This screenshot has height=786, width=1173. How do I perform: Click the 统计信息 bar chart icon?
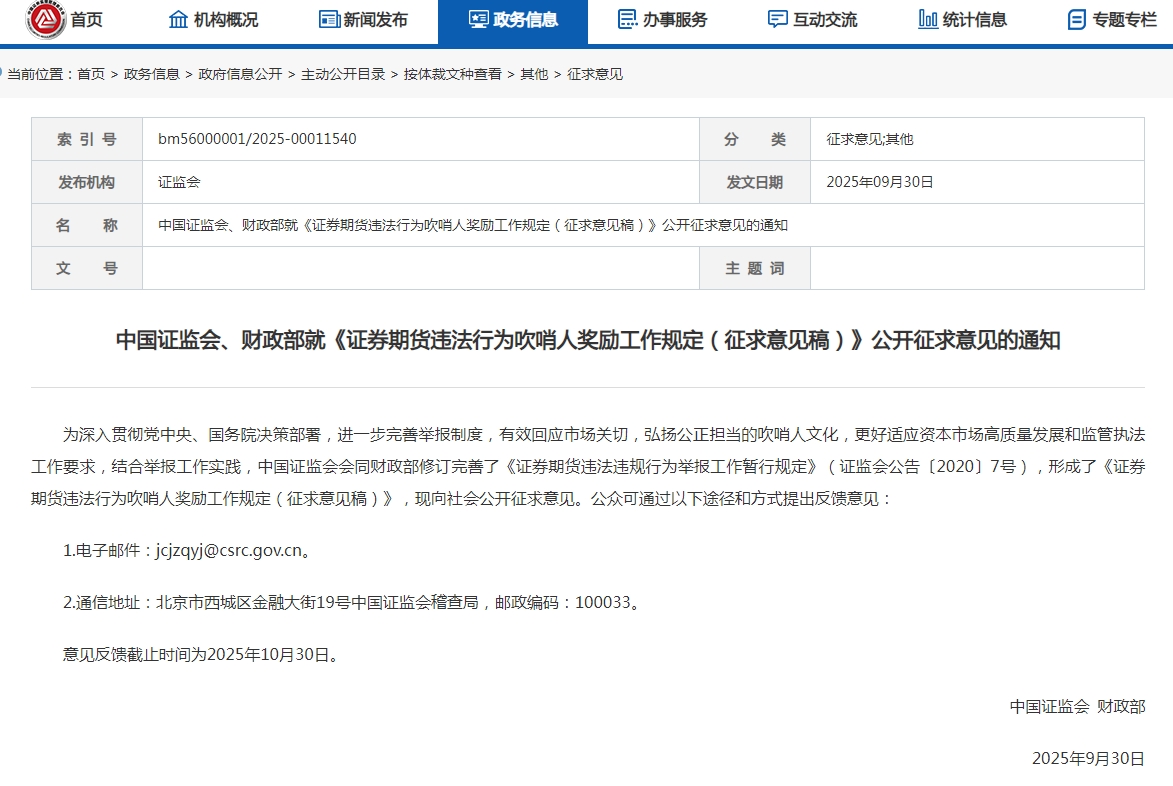[926, 17]
